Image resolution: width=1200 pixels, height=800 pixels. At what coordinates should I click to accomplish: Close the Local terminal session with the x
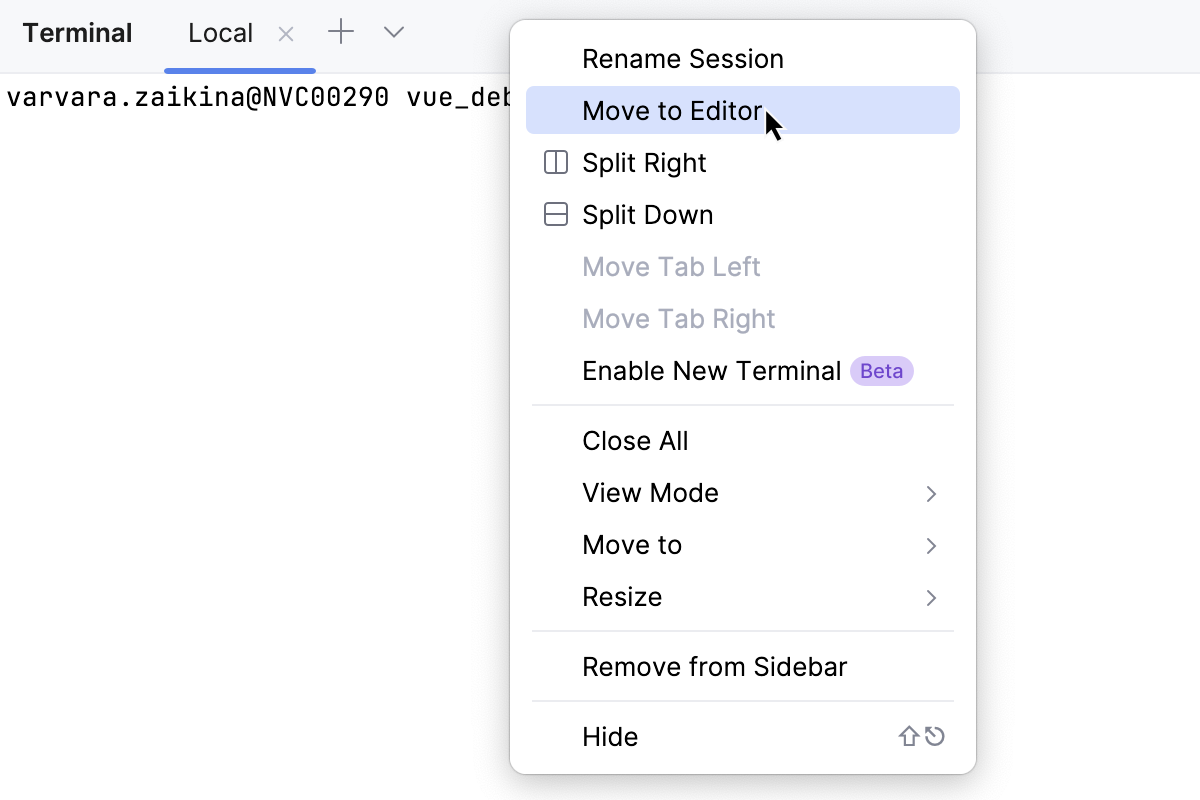tap(286, 33)
